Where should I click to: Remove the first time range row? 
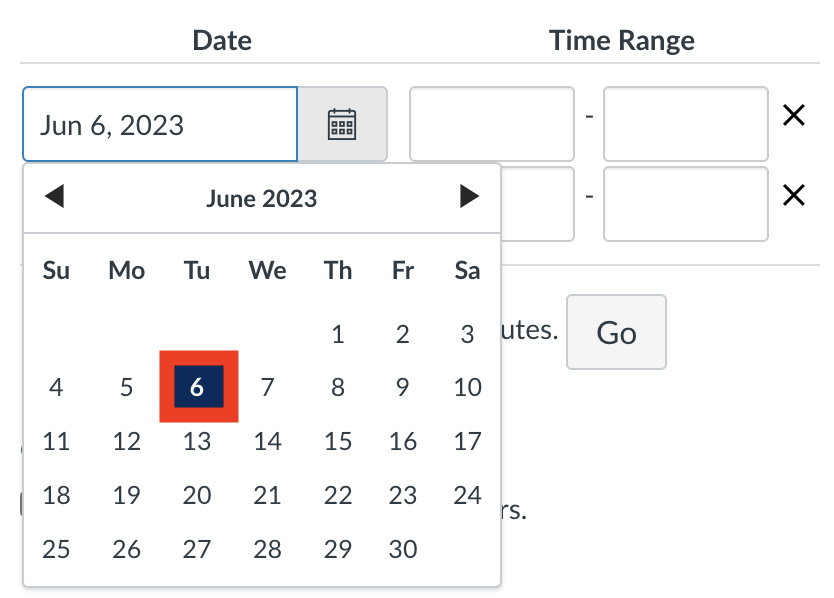point(794,115)
